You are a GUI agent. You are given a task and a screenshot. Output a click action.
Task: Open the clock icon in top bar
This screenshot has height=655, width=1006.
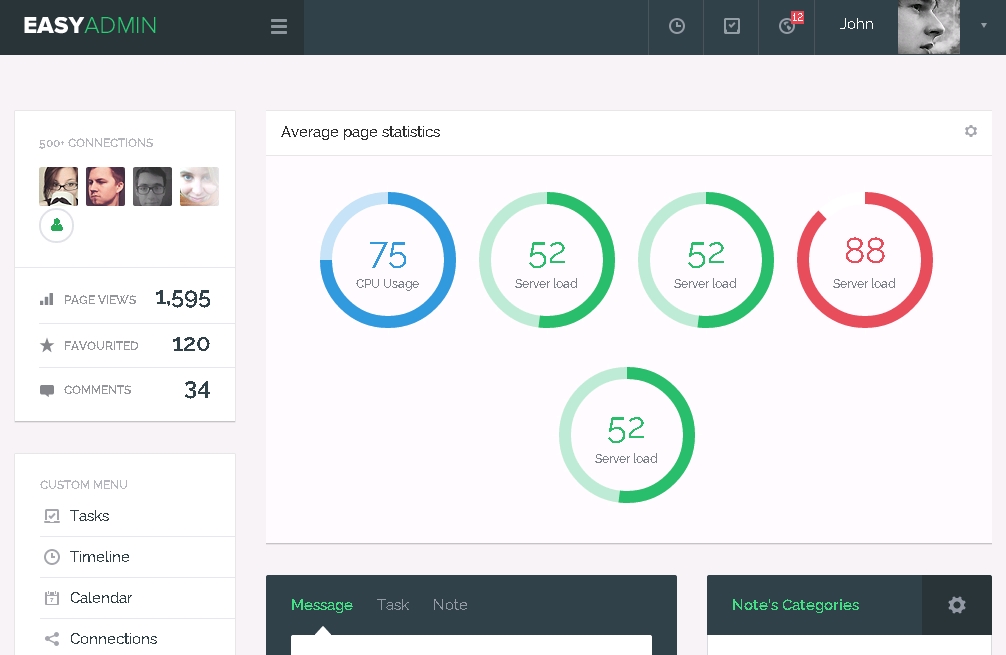(677, 27)
